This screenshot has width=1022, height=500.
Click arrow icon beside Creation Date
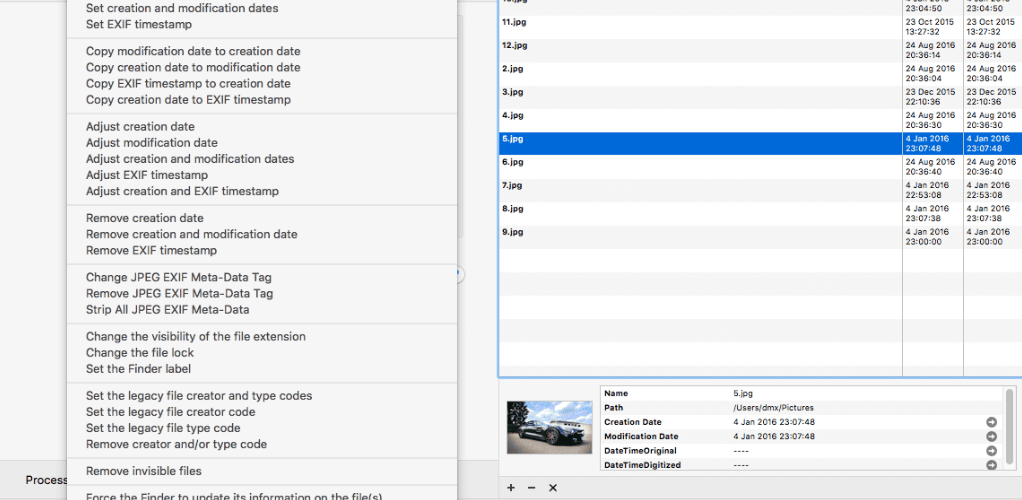click(x=991, y=422)
